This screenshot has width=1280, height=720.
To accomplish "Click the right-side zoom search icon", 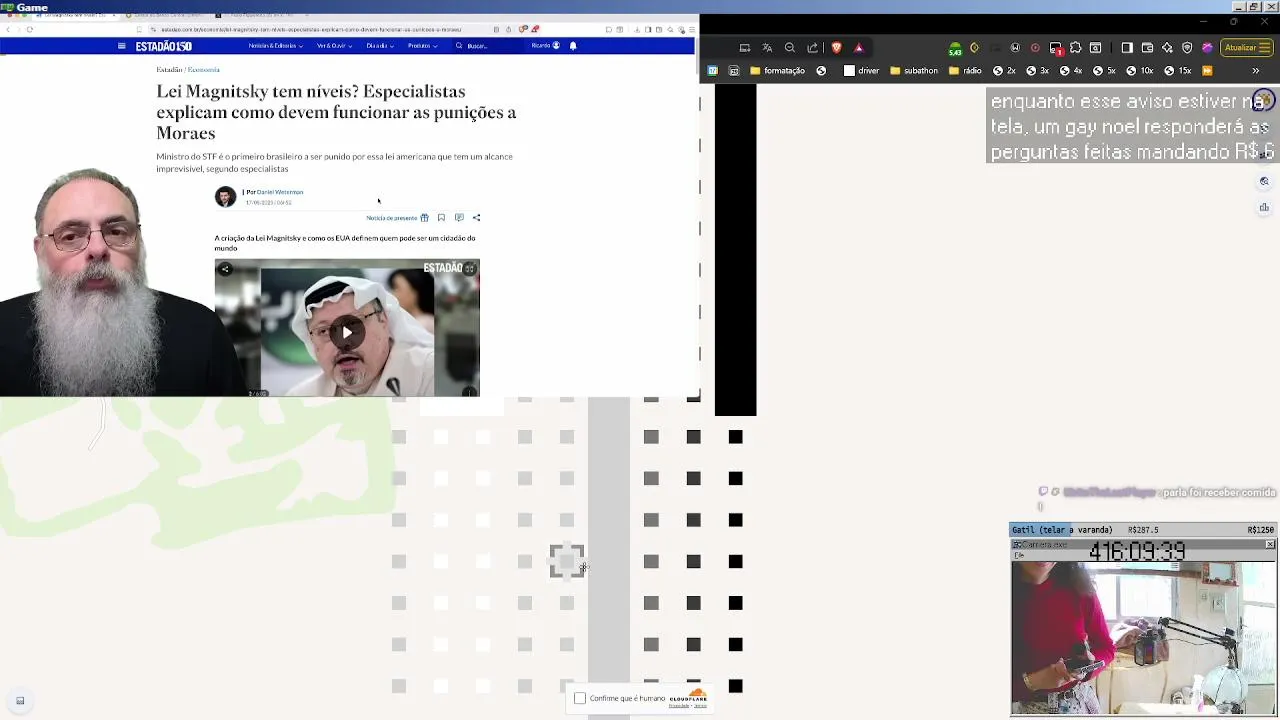I will (1264, 182).
